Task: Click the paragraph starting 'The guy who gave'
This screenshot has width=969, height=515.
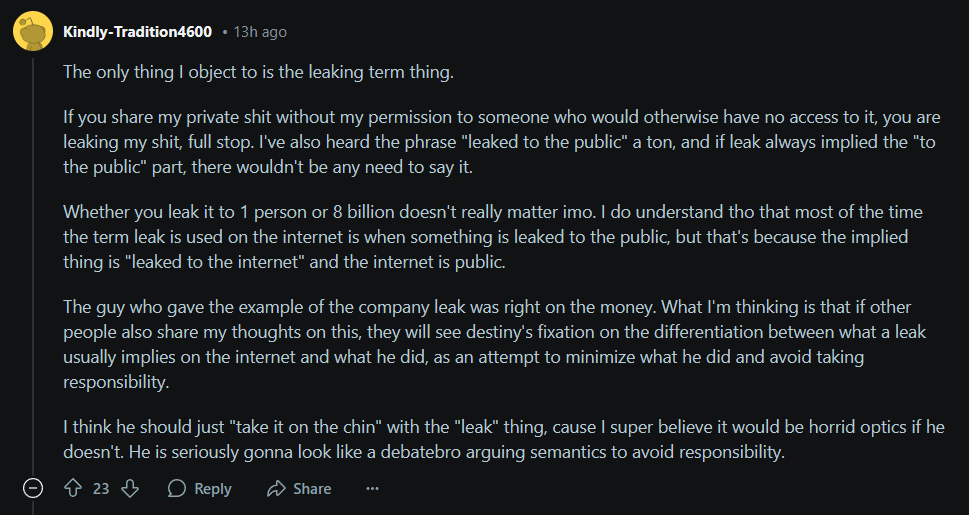Action: pyautogui.click(x=494, y=344)
